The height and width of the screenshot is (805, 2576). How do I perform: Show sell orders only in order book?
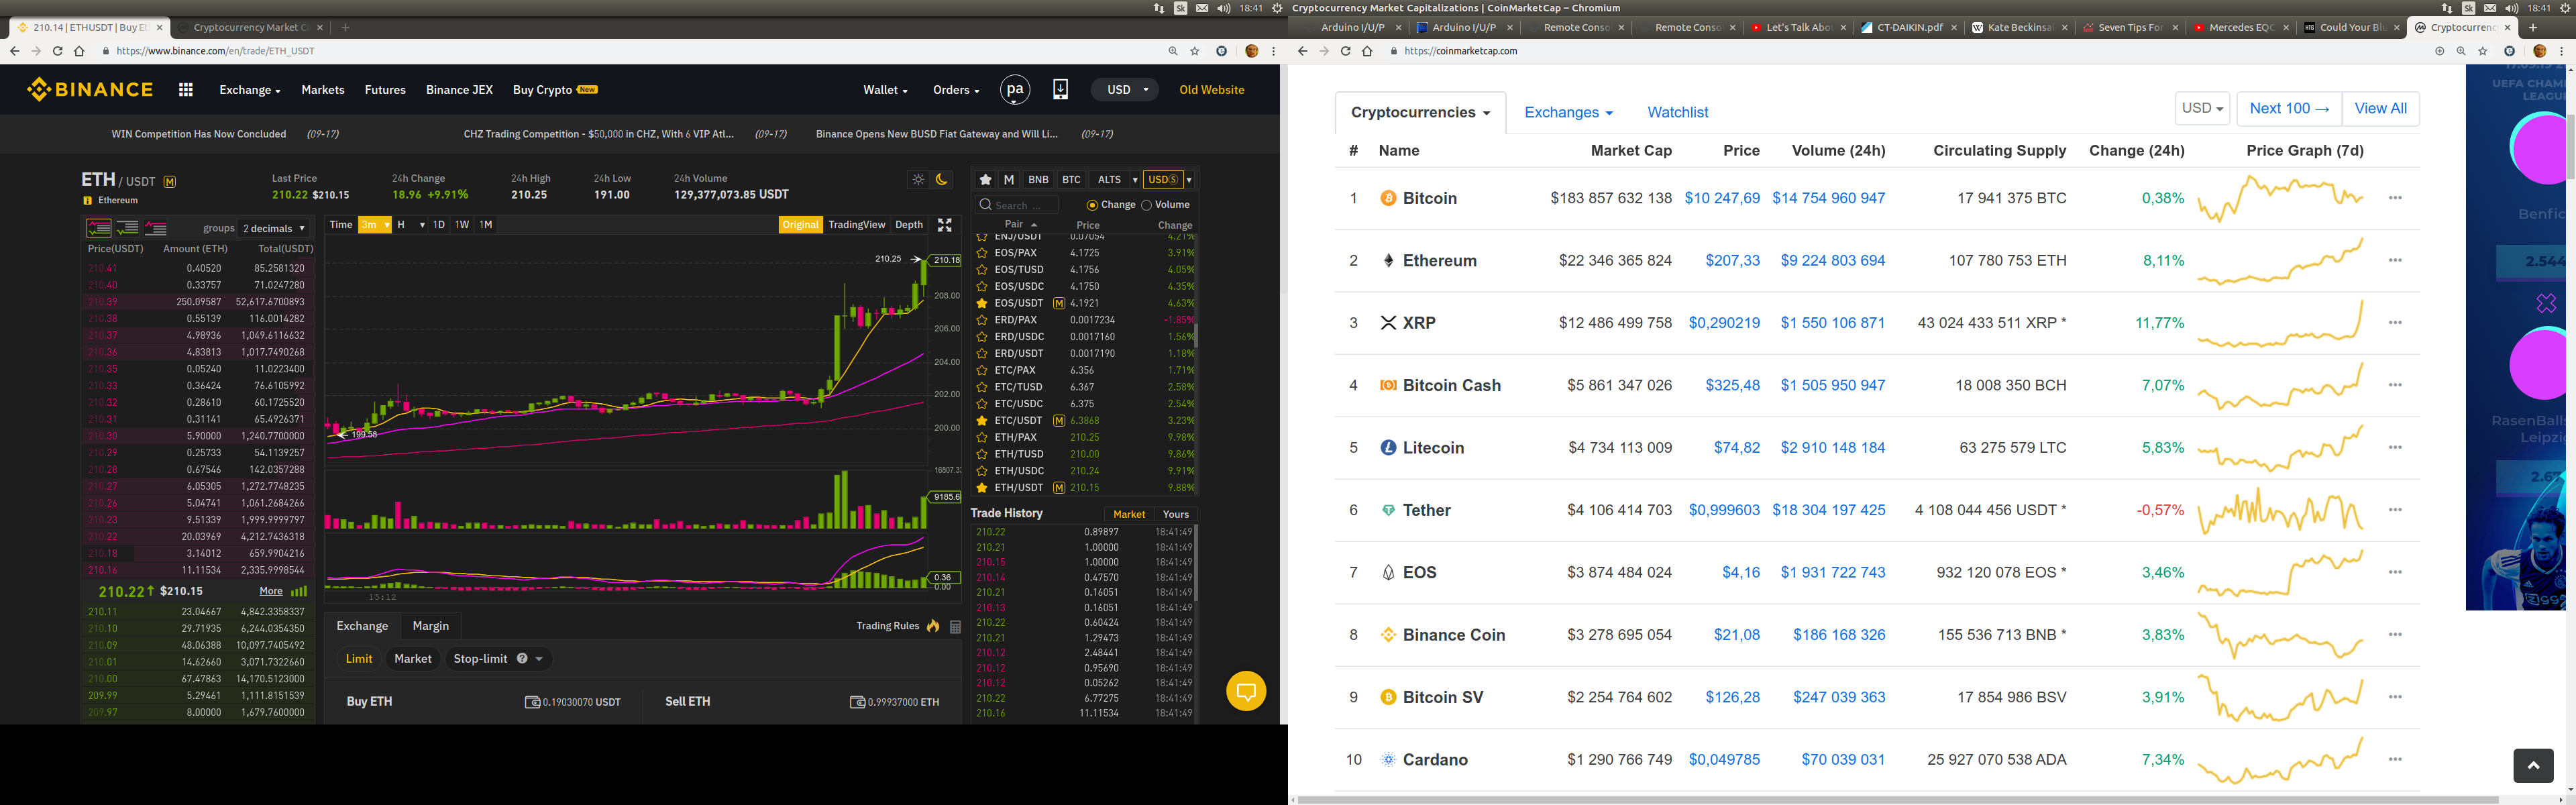[x=156, y=228]
